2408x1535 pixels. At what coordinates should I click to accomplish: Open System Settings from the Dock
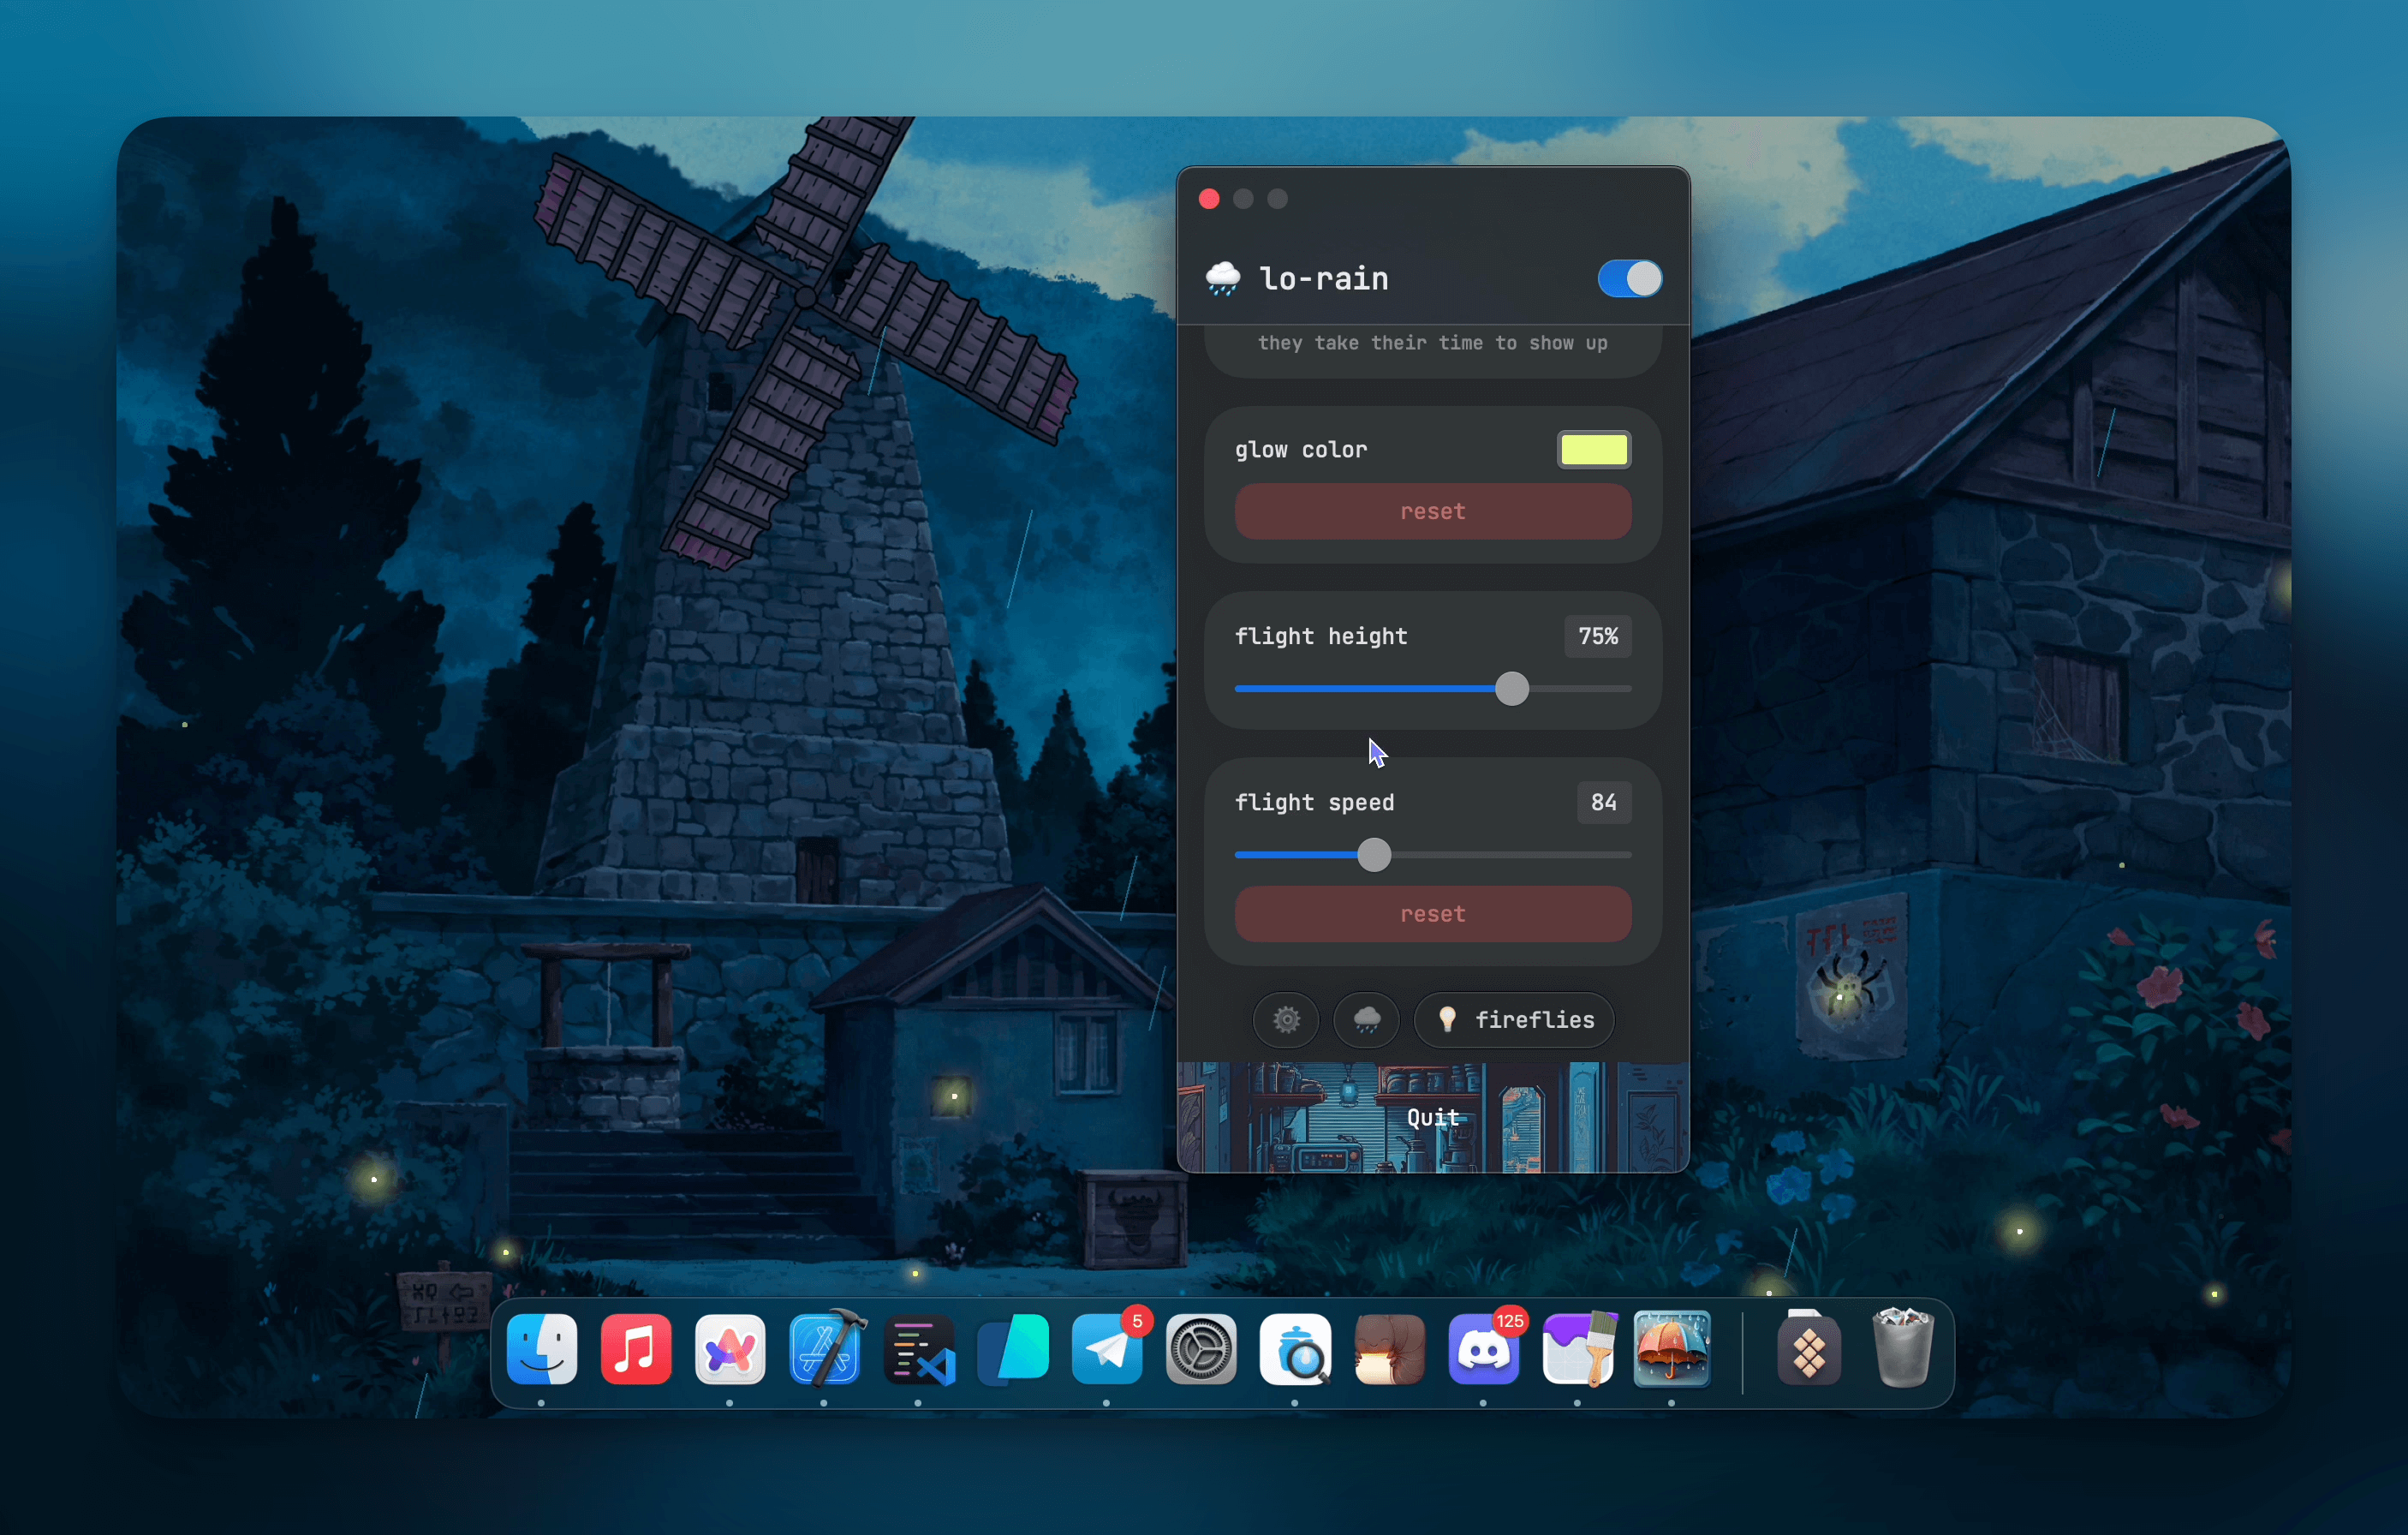pos(1201,1349)
